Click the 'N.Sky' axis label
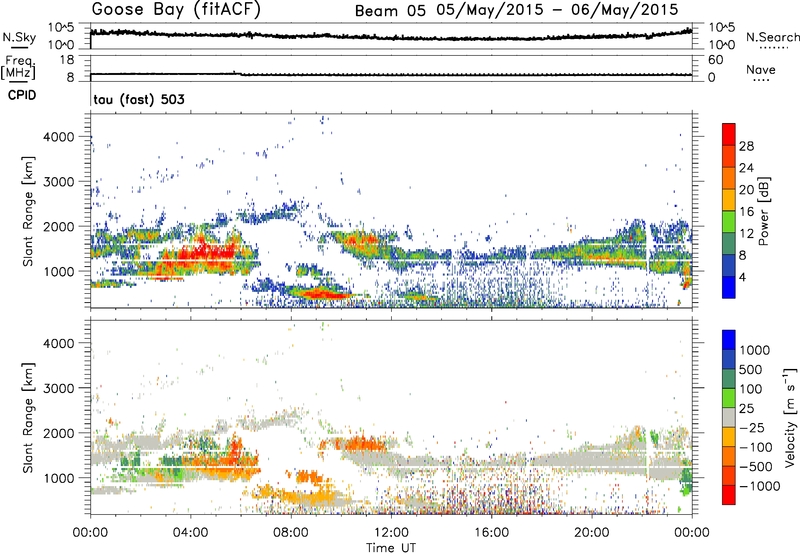Screen dimensions: 800x554 19,37
